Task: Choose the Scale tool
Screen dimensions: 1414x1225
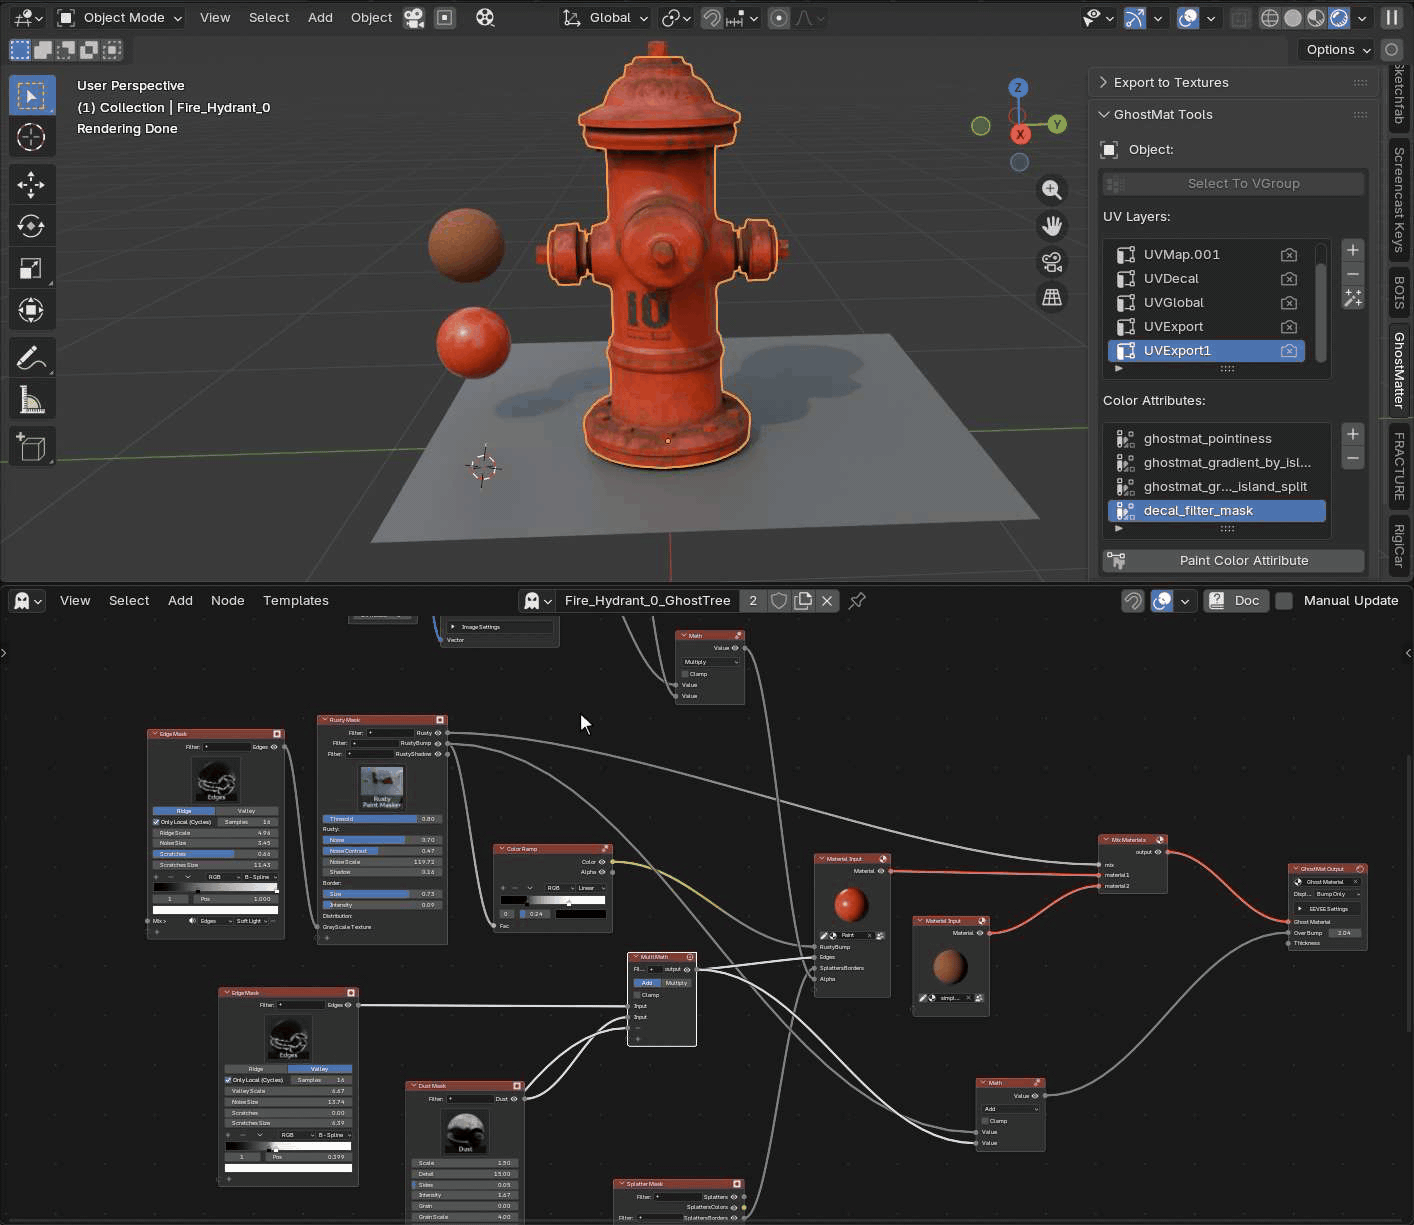Action: click(31, 268)
